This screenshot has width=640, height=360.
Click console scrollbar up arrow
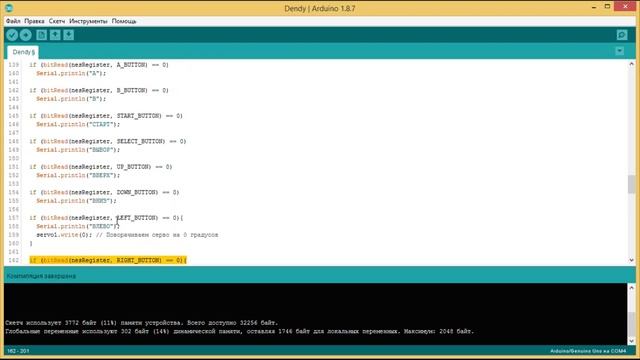[x=631, y=288]
